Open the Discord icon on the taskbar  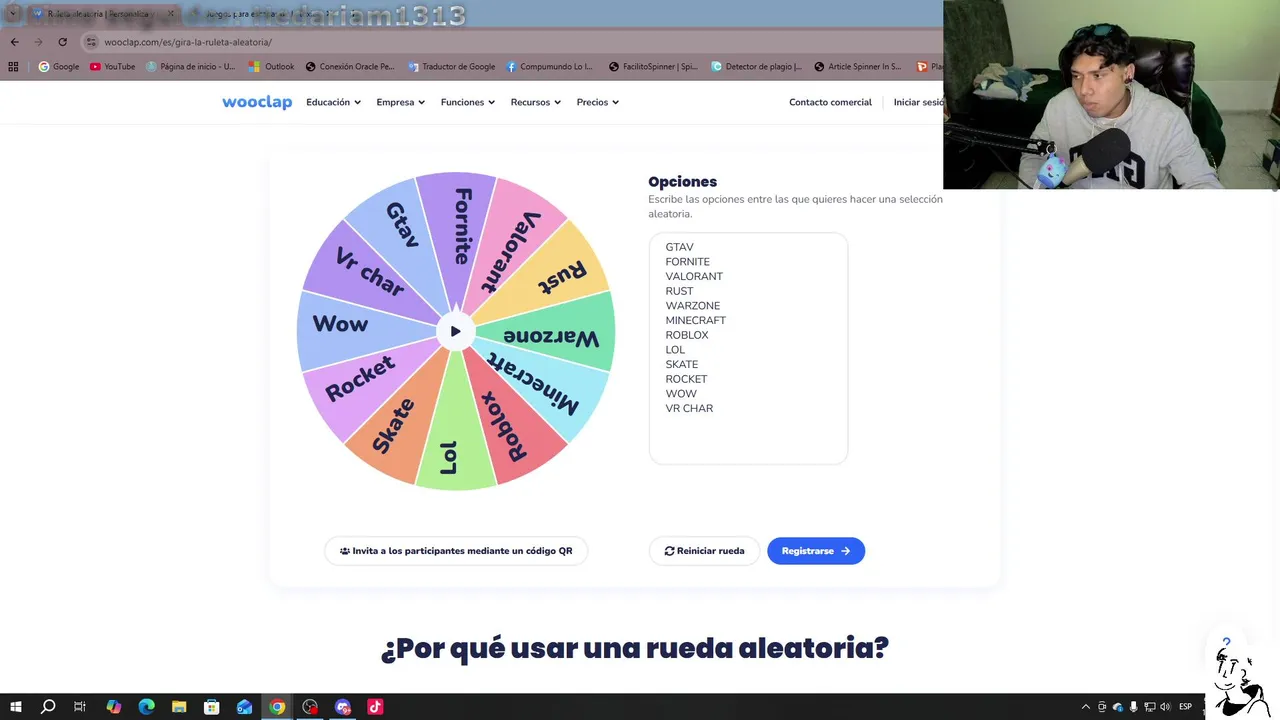pyautogui.click(x=343, y=707)
